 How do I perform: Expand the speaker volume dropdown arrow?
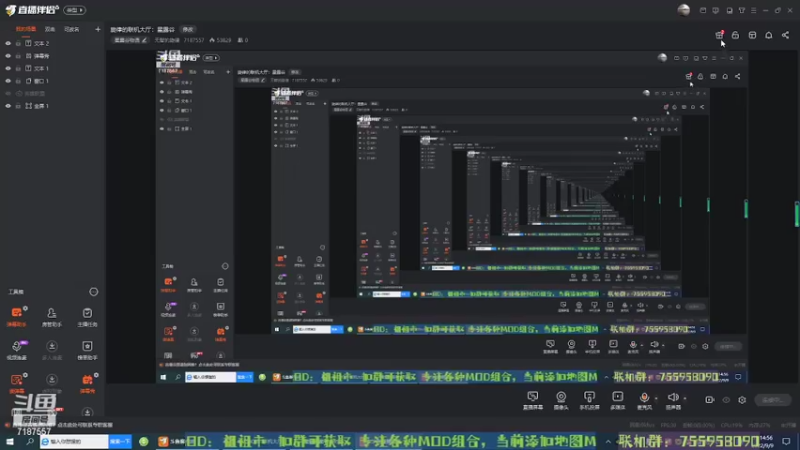pos(685,398)
